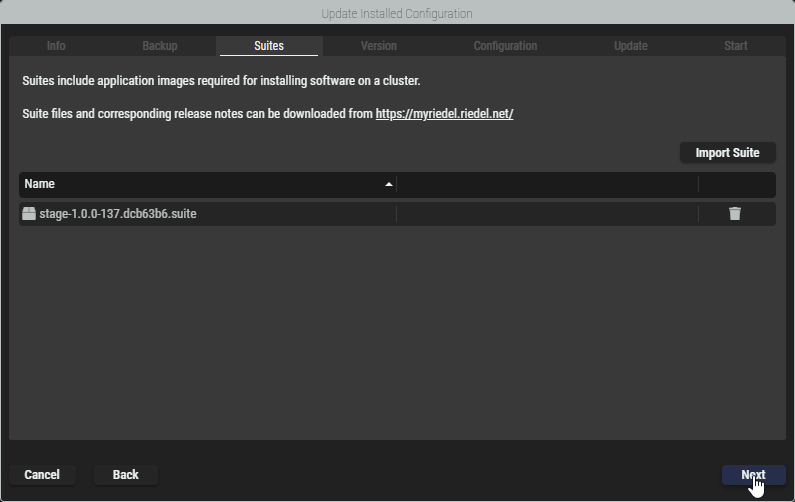
Task: Click the empty area below the suite list
Action: coord(397,330)
